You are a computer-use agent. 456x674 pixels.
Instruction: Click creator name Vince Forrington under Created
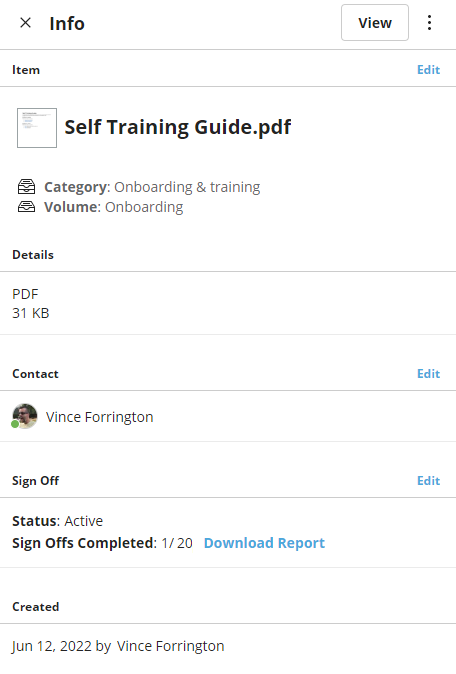pyautogui.click(x=171, y=646)
